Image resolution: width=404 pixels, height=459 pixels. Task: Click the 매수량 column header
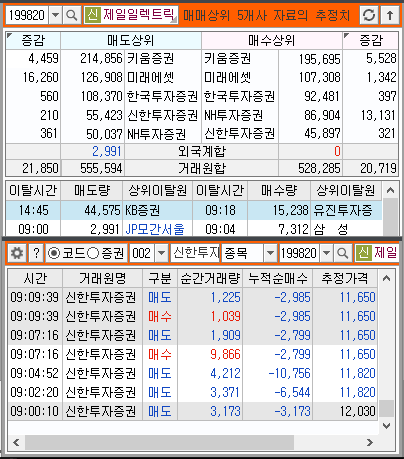click(279, 191)
